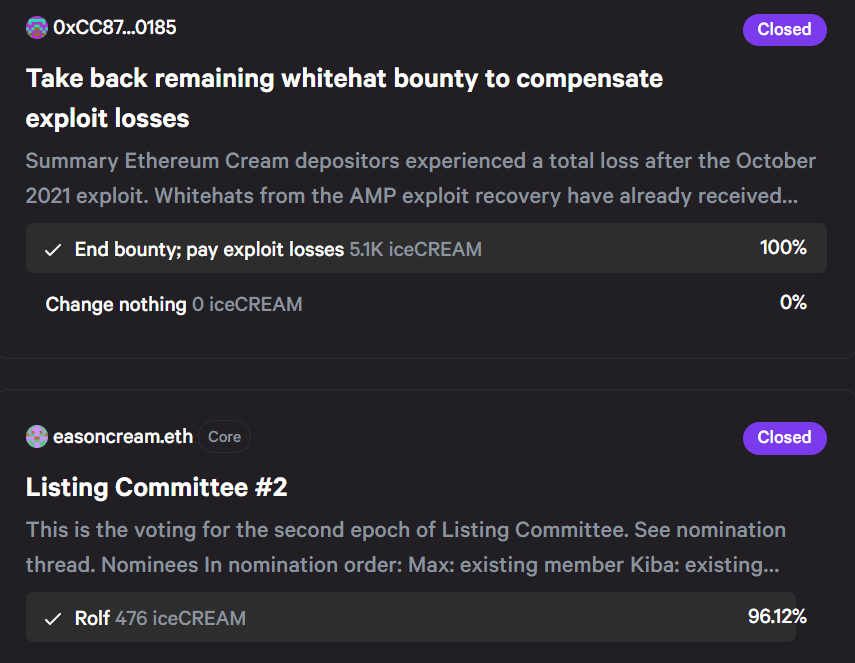Click the Closed badge on whitehat bounty proposal
855x663 pixels.
pos(784,29)
